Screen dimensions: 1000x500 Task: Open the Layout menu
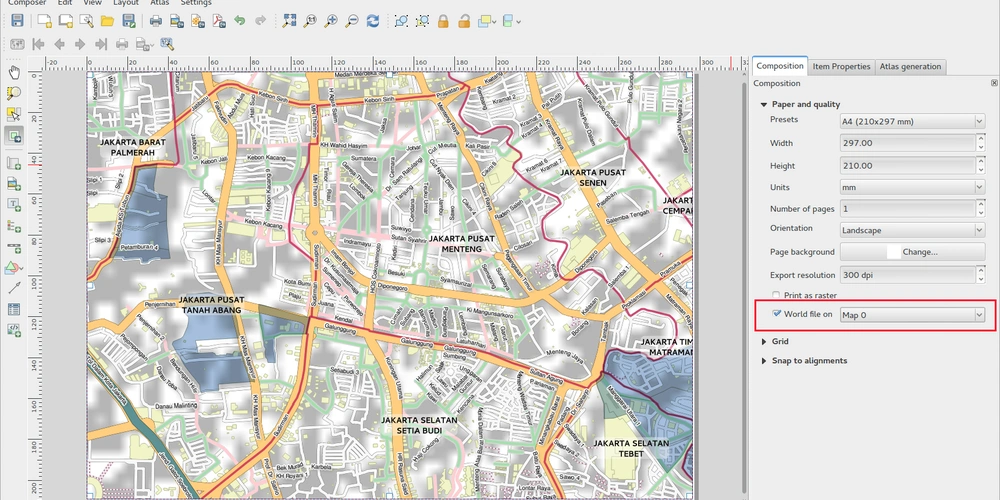pyautogui.click(x=126, y=3)
